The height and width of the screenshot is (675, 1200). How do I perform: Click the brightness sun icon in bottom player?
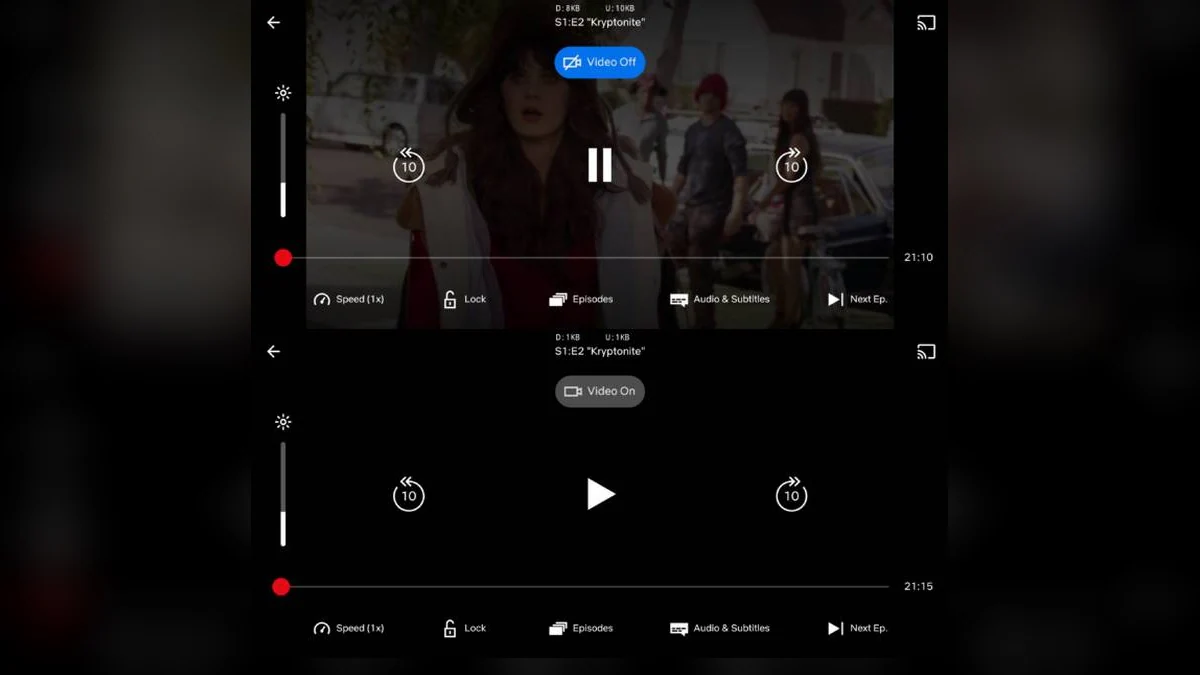coord(283,422)
